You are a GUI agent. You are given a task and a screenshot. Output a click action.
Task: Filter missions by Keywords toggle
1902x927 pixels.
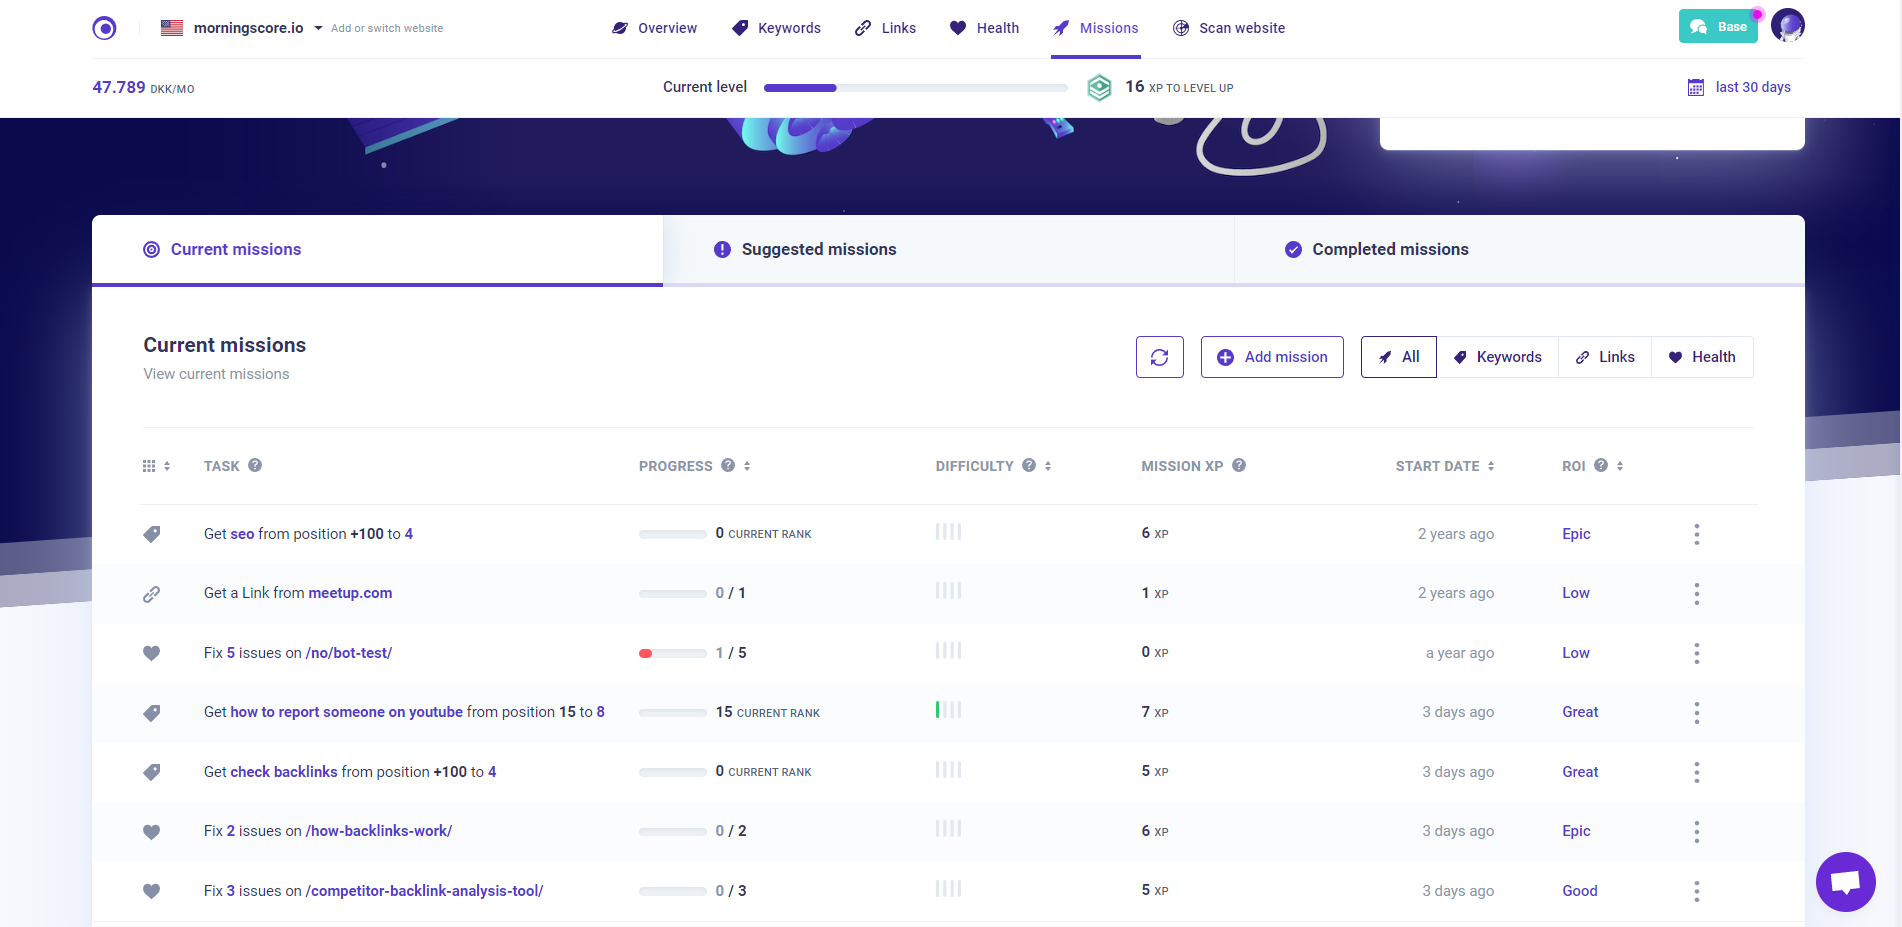click(1497, 357)
